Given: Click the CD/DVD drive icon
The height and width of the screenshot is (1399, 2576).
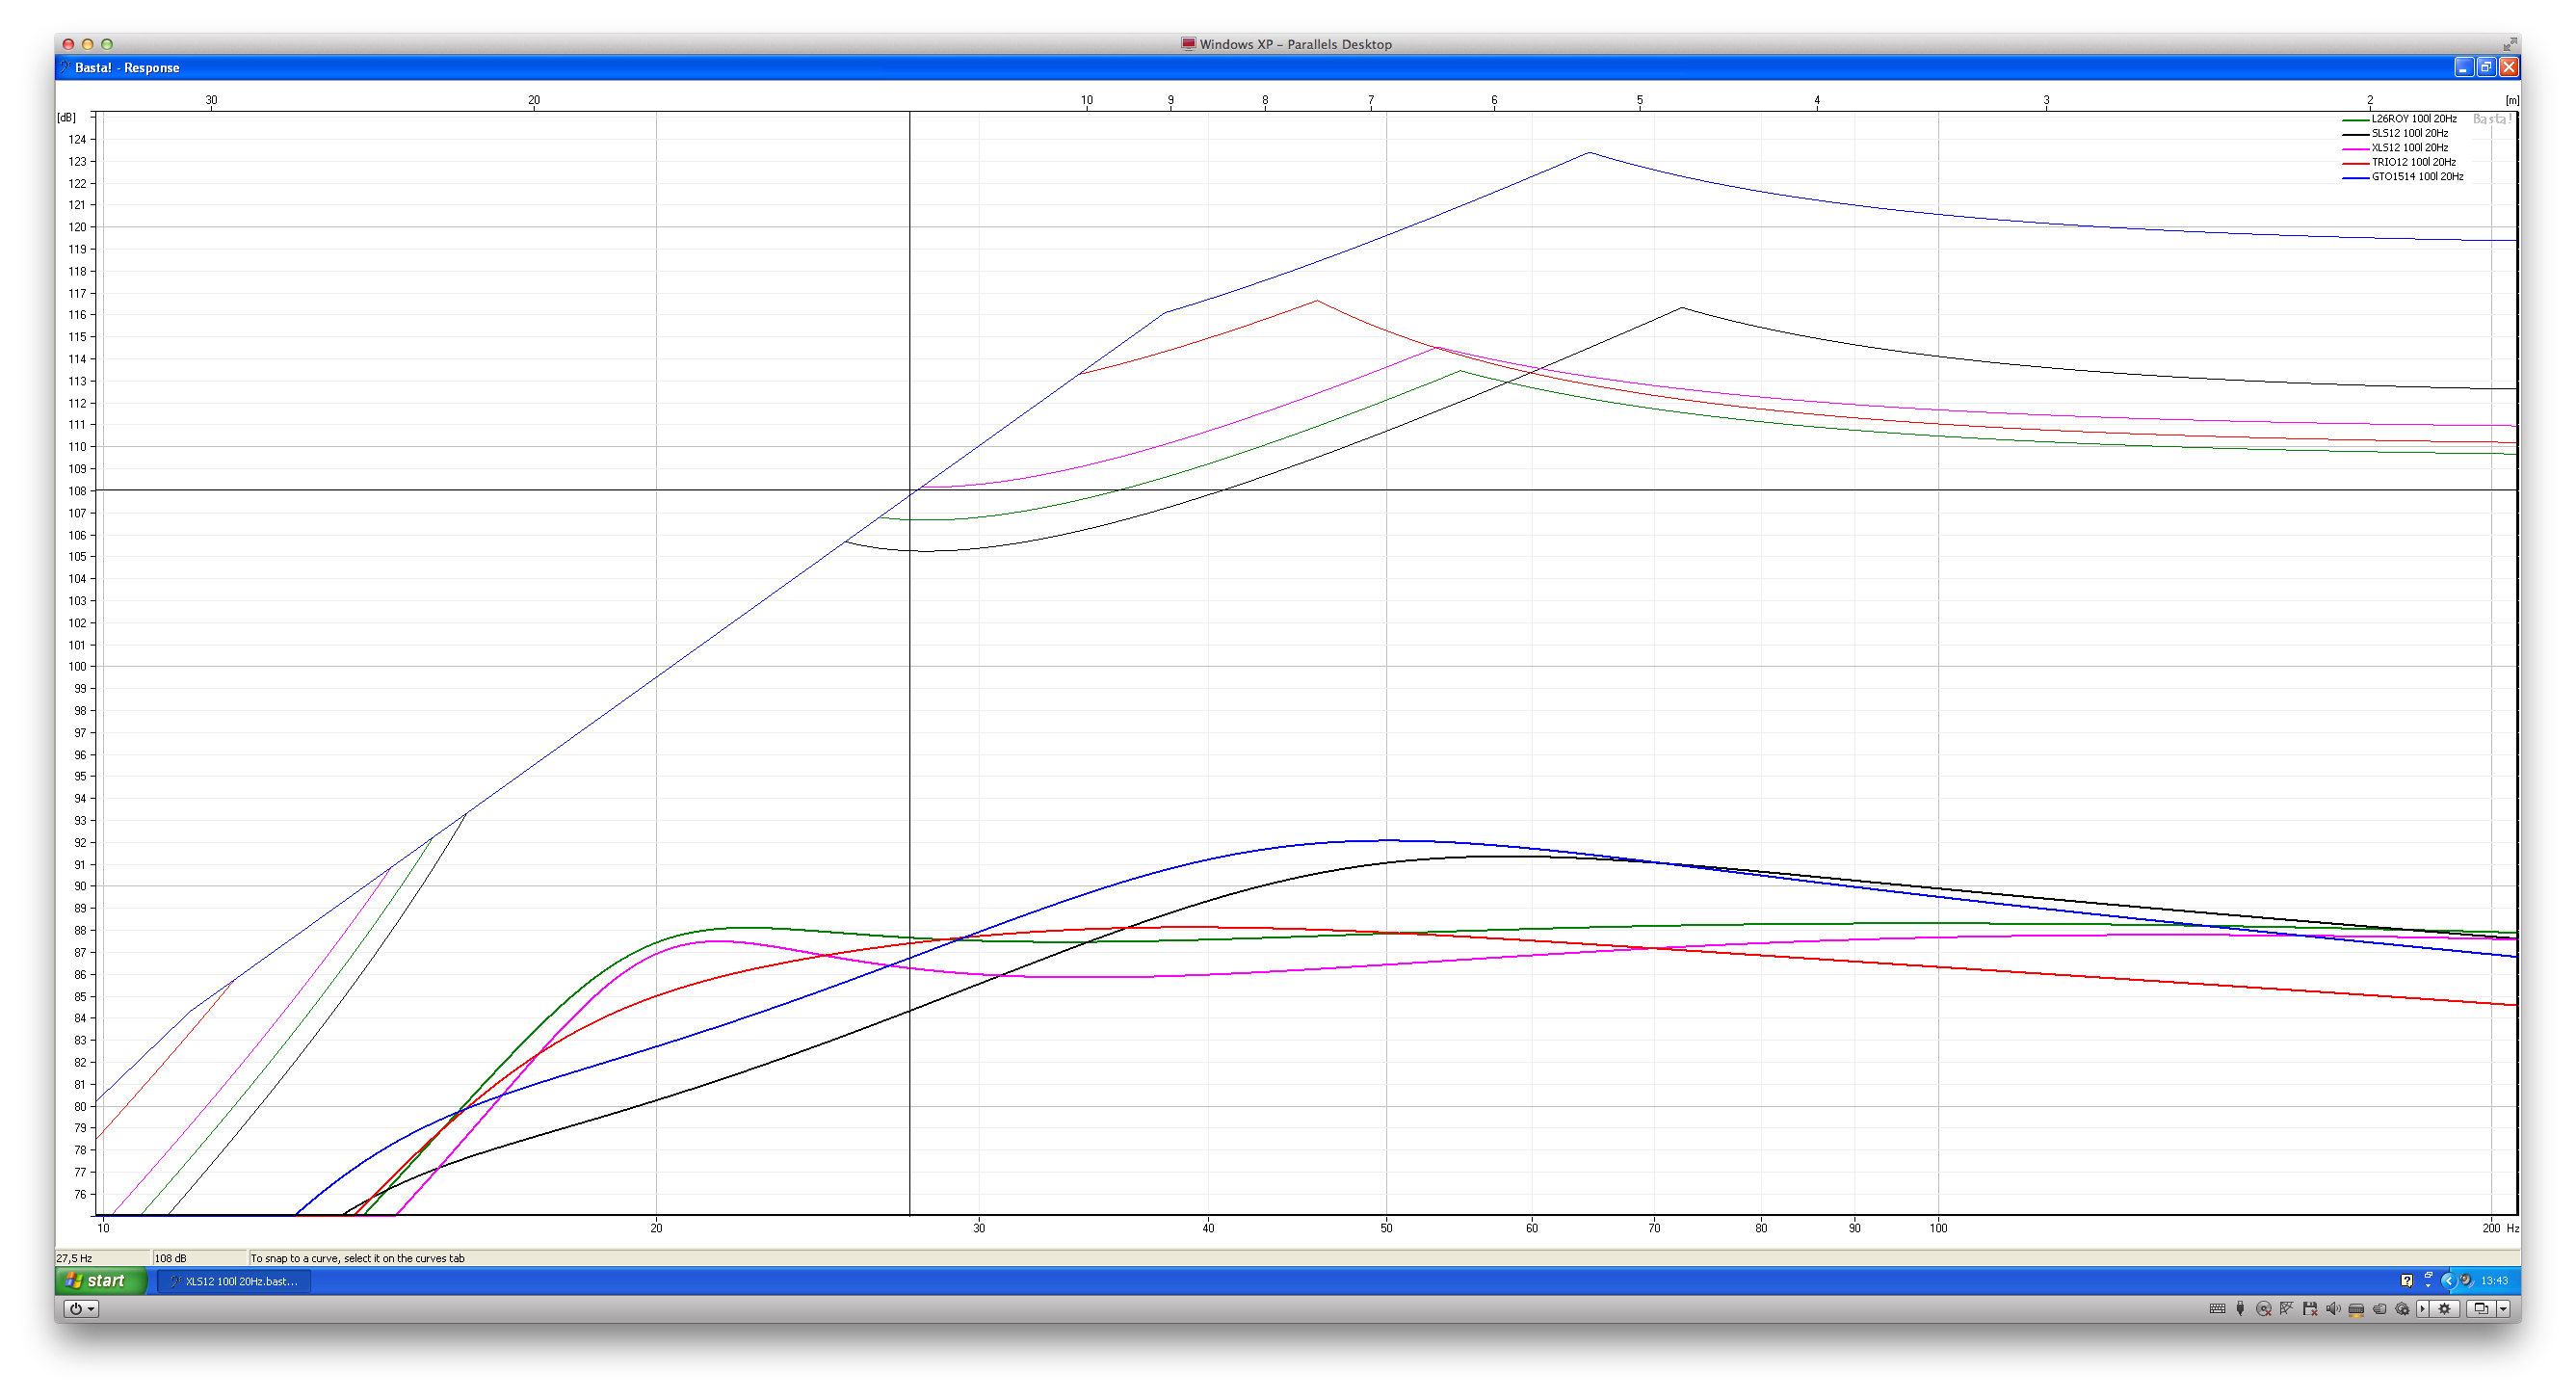Looking at the screenshot, I should pos(2264,1308).
